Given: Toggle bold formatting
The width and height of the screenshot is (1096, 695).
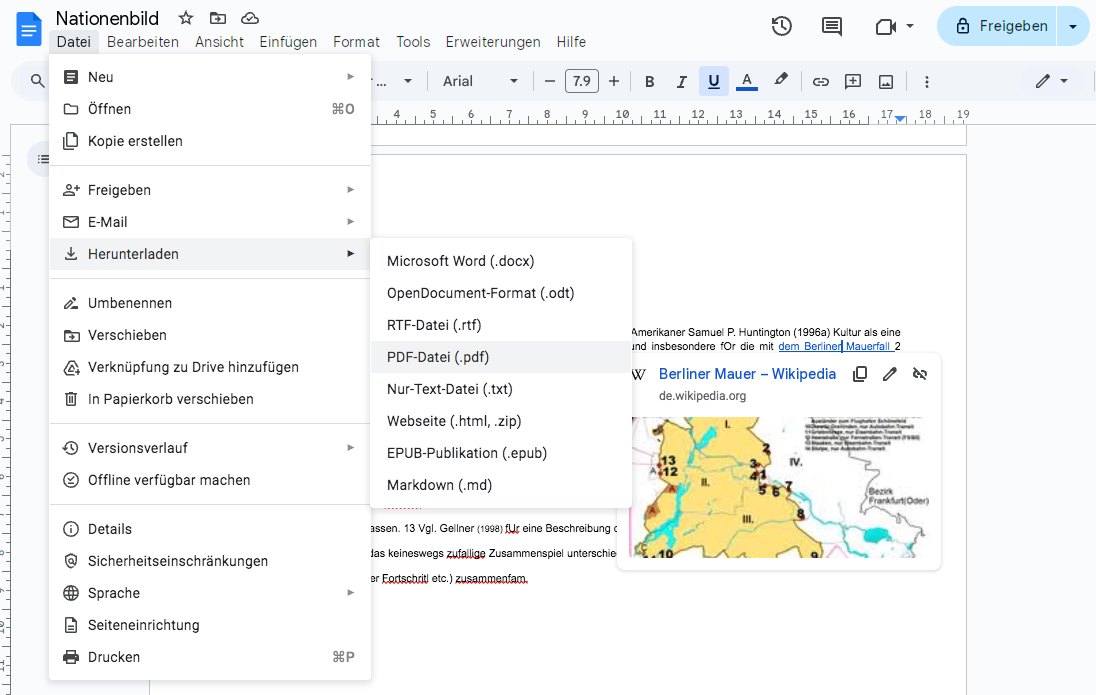Looking at the screenshot, I should [649, 82].
